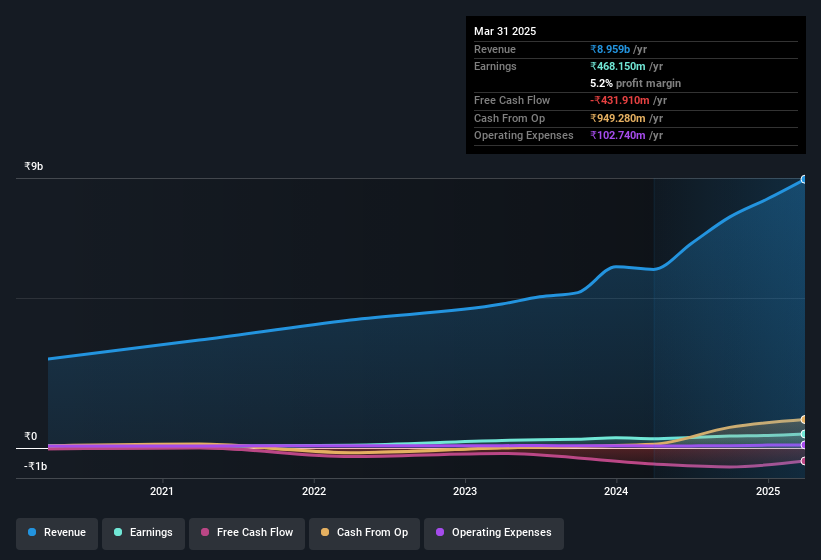Screen dimensions: 821x560
Task: Click the Revenue endpoint marker on chart
Action: coord(804,180)
